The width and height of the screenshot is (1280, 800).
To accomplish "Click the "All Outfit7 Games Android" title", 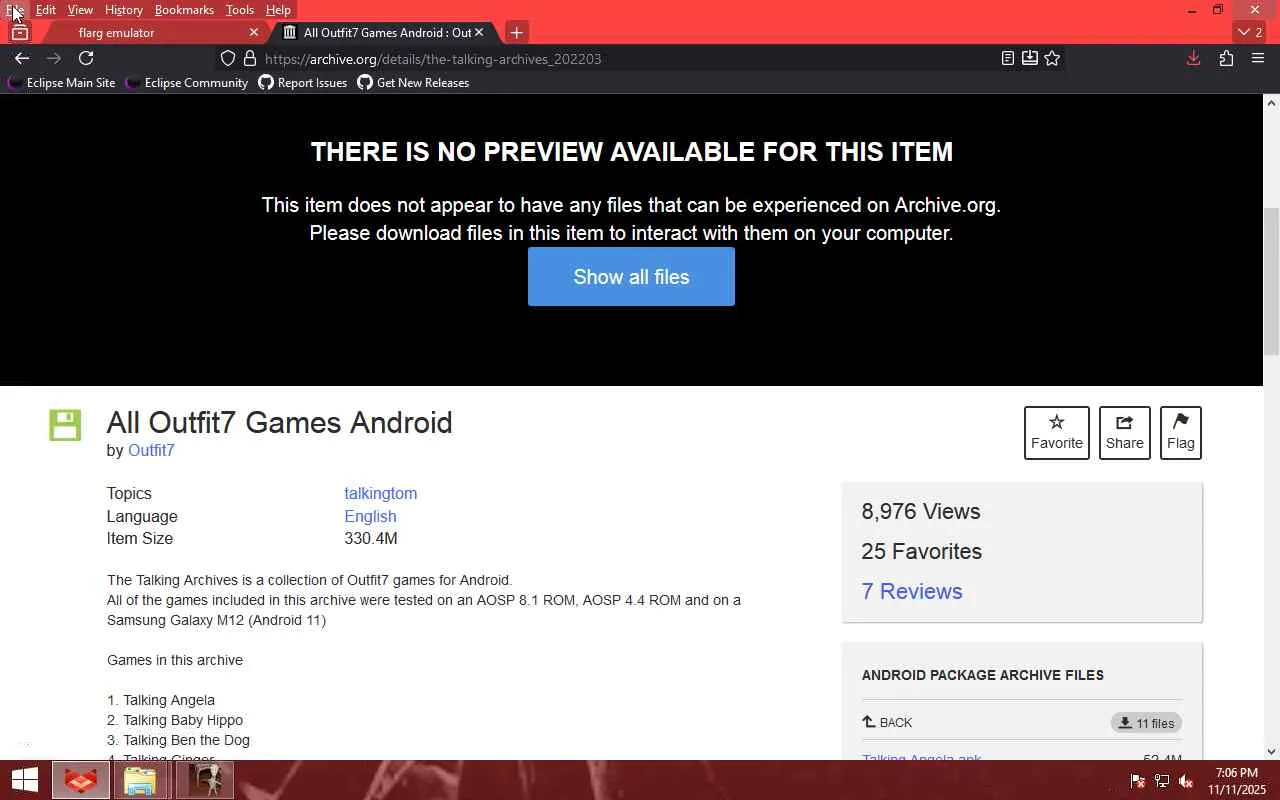I will (280, 422).
